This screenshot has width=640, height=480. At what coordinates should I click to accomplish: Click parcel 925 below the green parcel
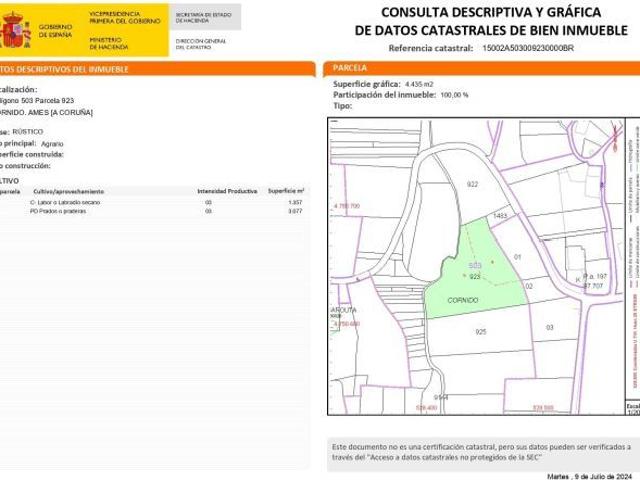(x=480, y=331)
